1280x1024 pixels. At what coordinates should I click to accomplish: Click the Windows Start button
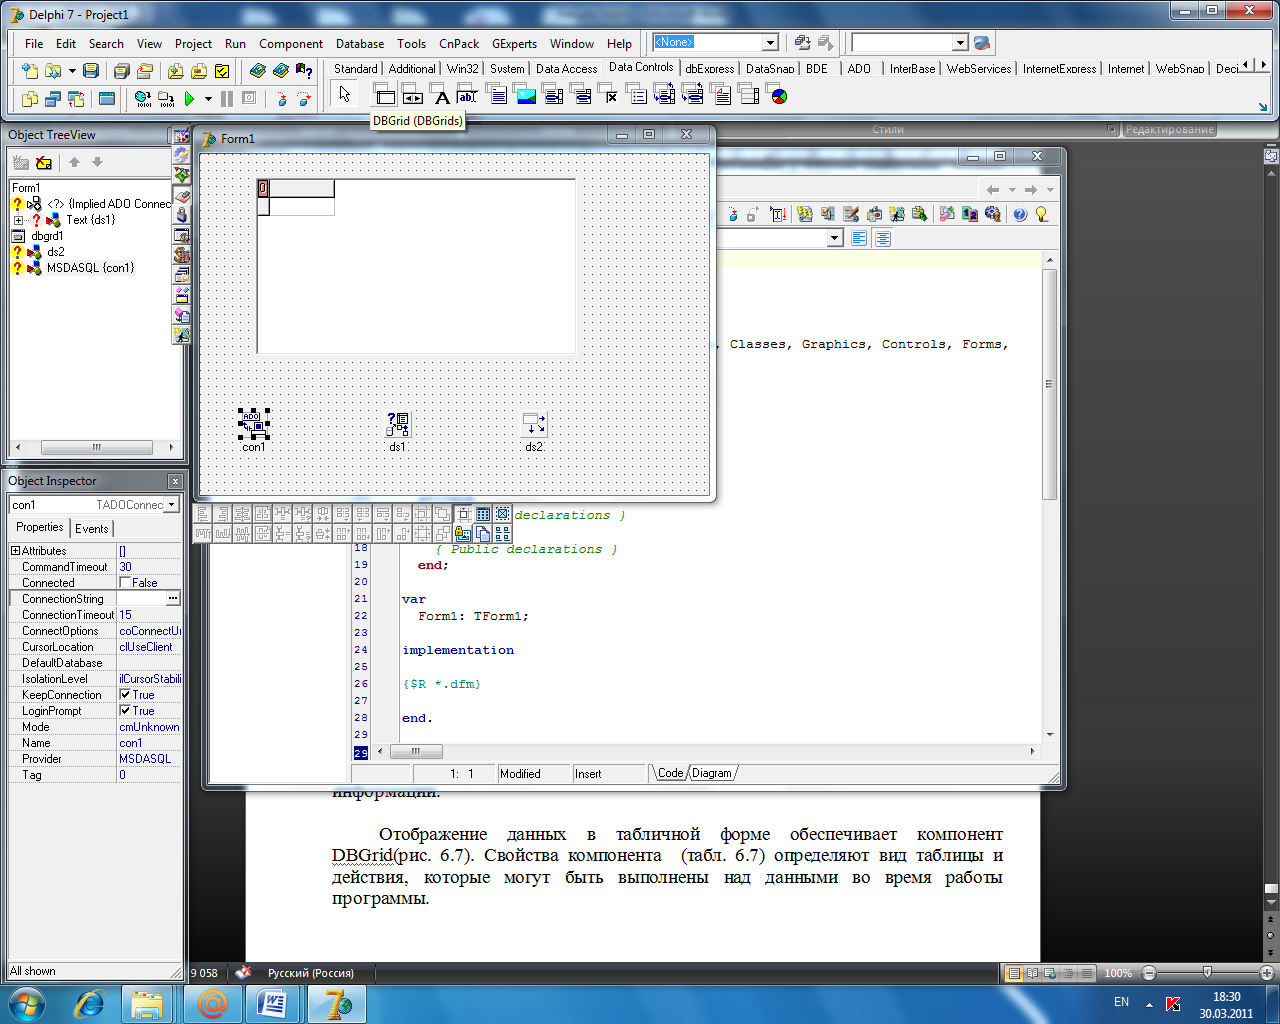pyautogui.click(x=26, y=1003)
